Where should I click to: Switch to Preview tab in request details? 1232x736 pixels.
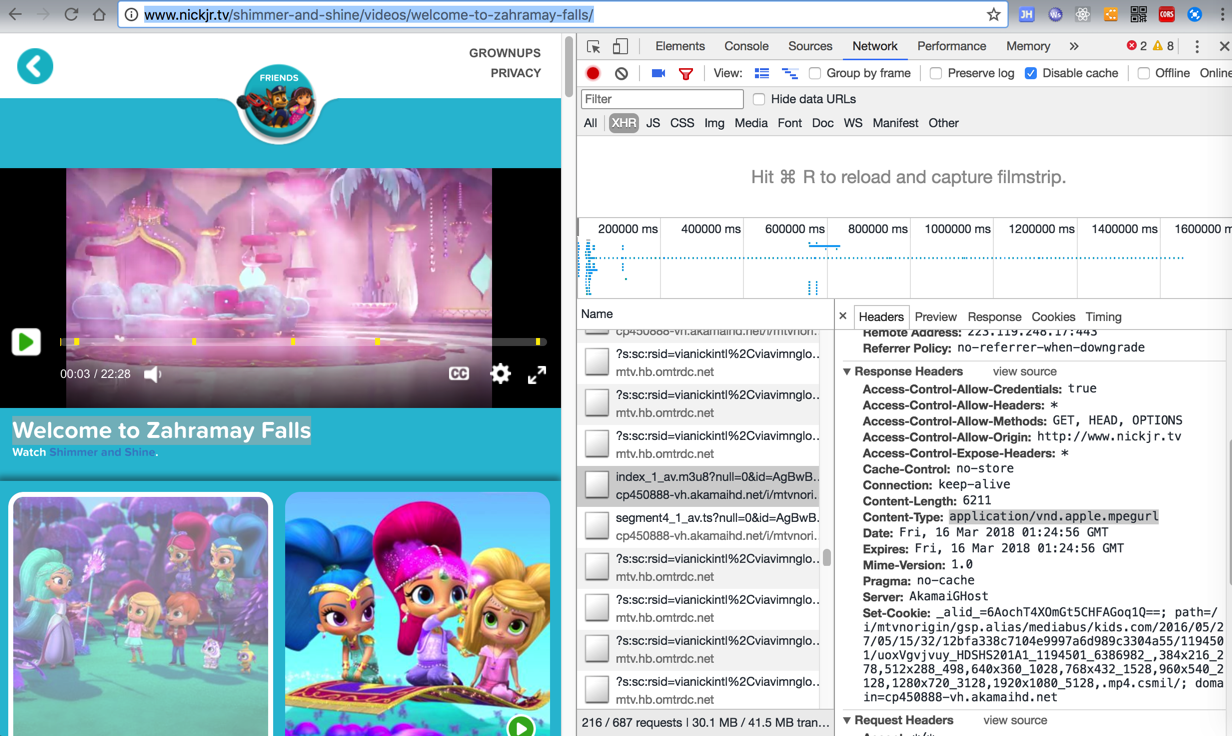tap(936, 316)
